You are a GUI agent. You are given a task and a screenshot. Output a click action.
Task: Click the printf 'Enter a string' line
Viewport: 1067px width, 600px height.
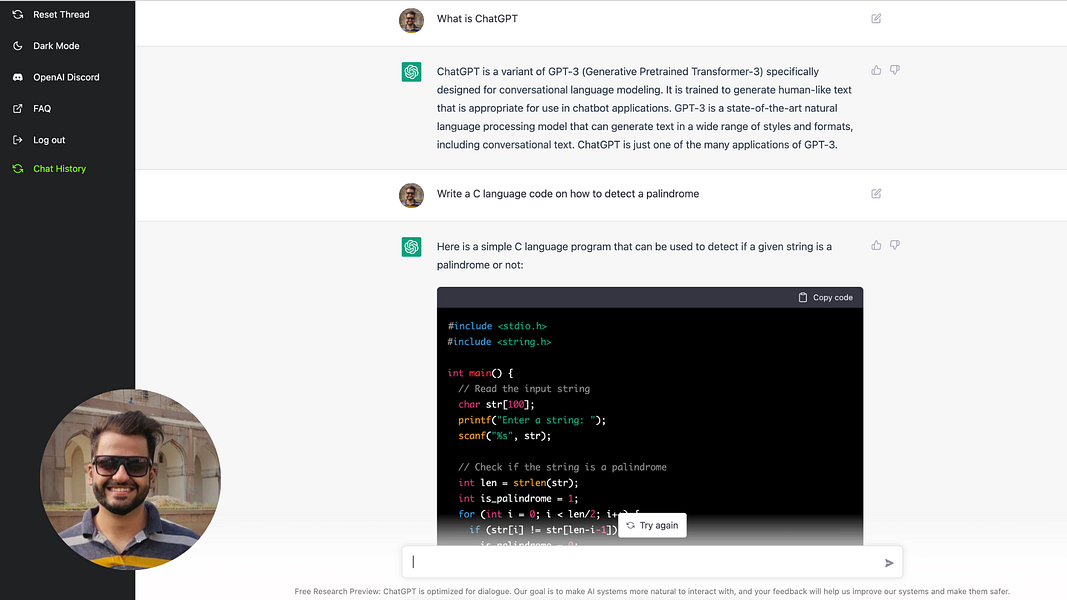531,420
